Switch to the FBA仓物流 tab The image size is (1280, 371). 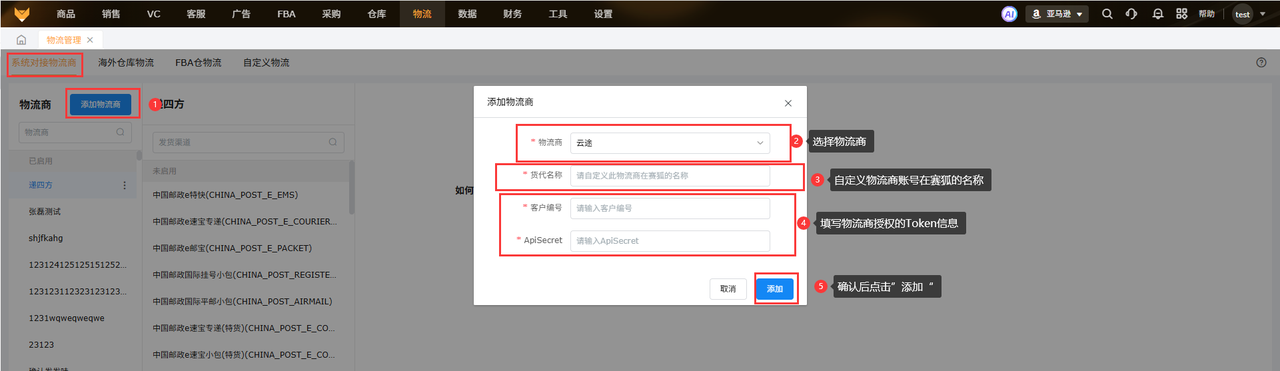click(198, 62)
